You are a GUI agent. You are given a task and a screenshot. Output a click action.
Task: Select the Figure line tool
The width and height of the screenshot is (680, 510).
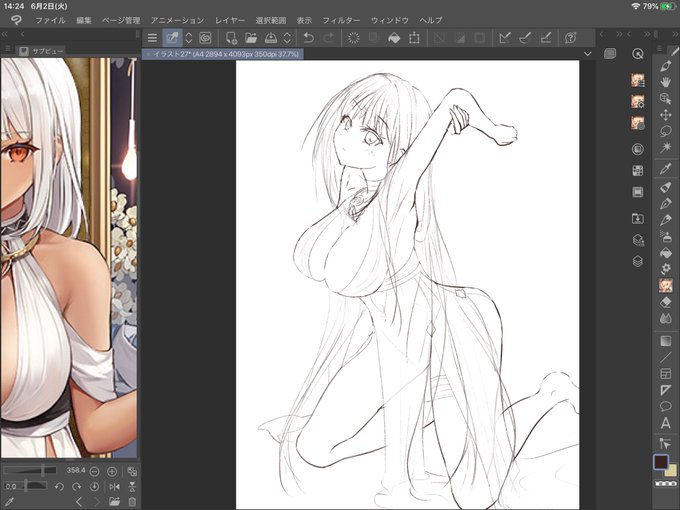[666, 357]
